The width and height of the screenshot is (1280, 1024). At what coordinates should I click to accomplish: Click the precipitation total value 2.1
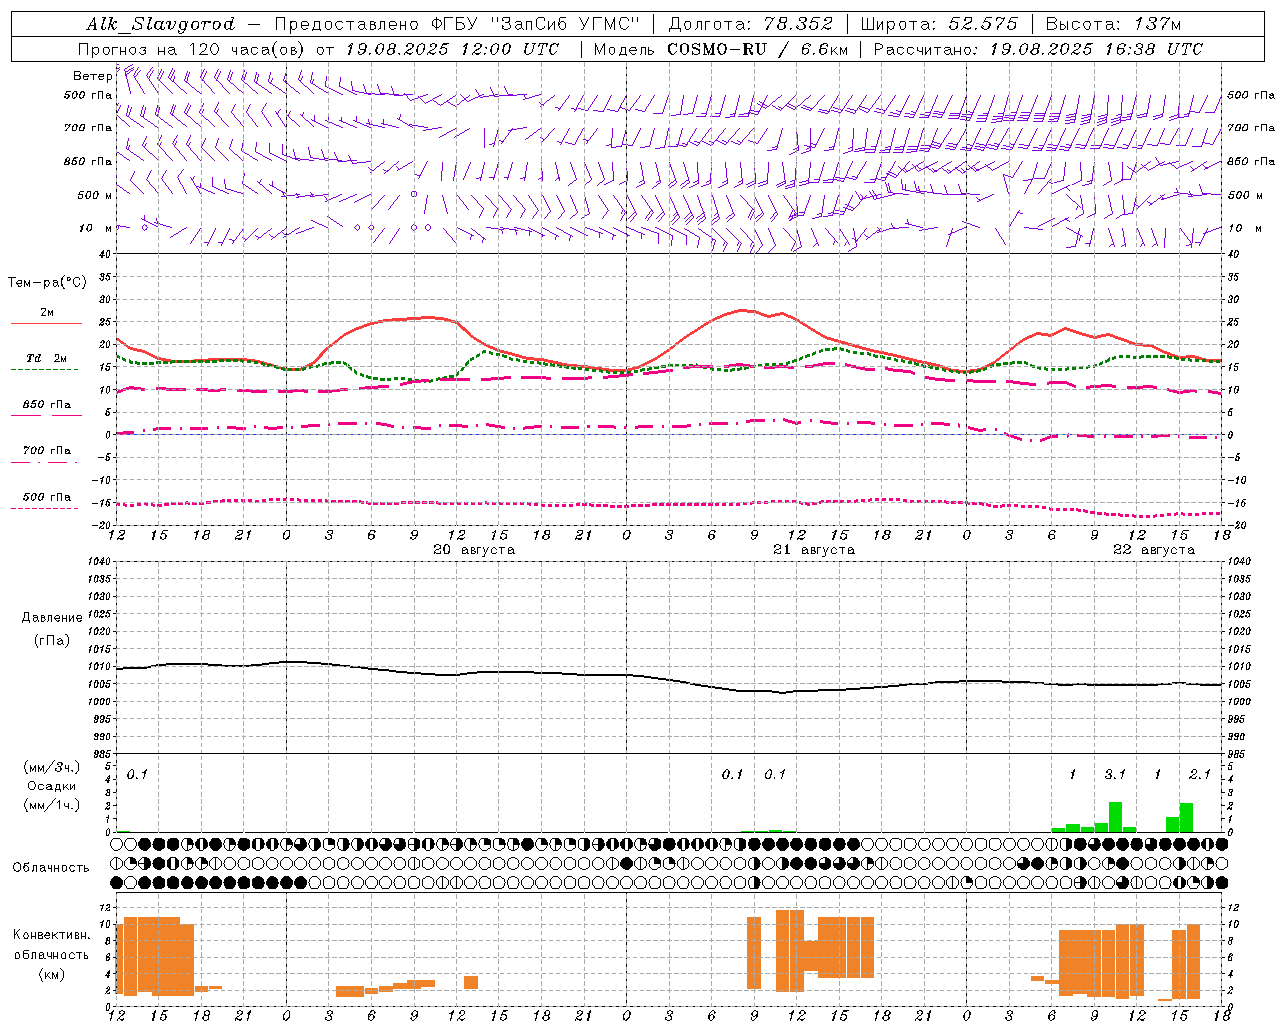coord(1200,774)
